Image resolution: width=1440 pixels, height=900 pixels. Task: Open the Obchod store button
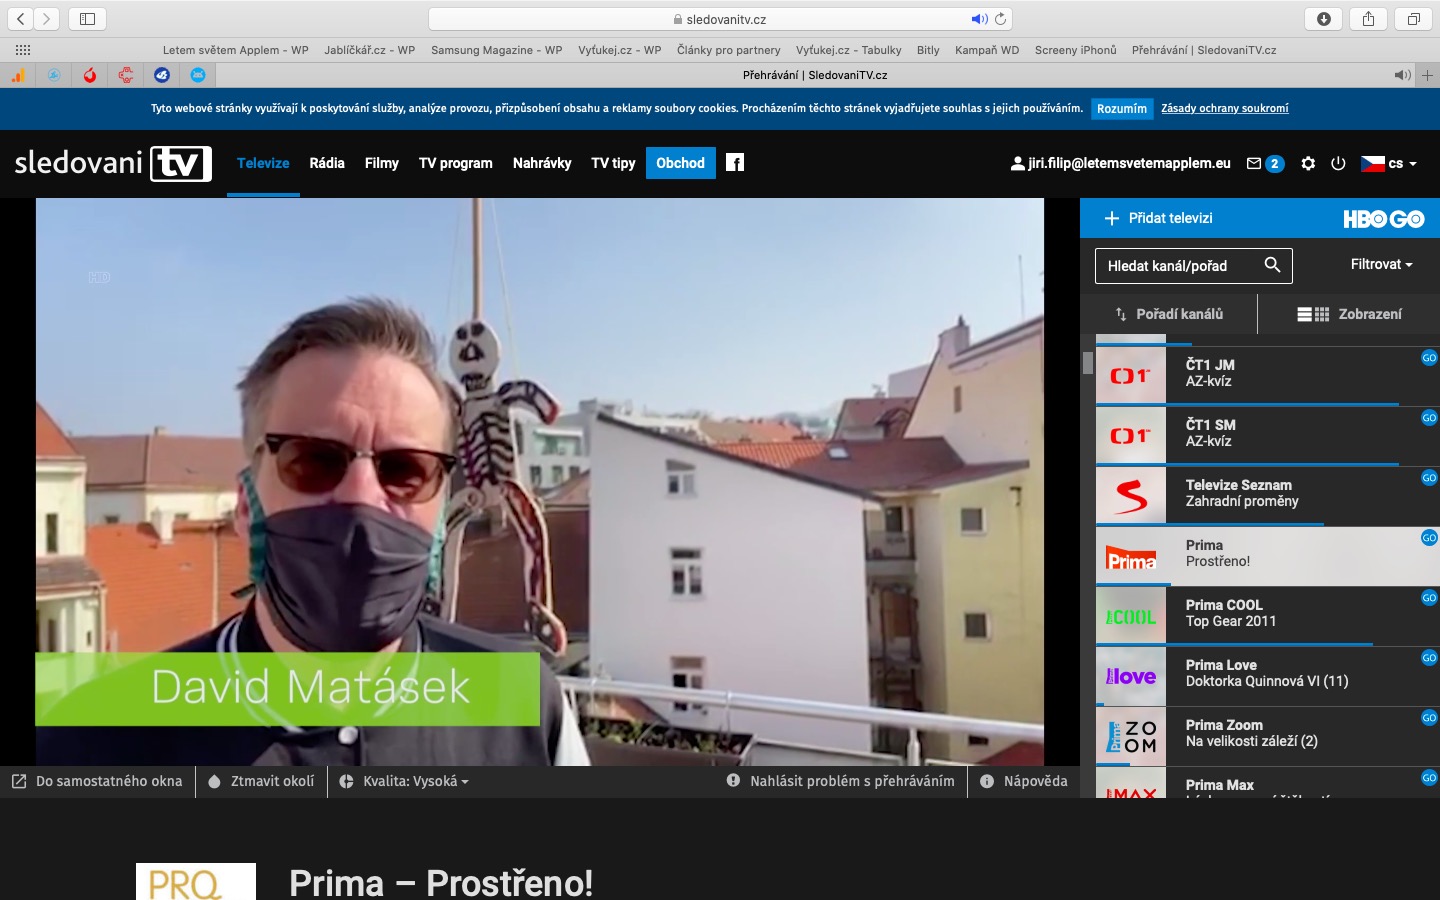tap(681, 163)
